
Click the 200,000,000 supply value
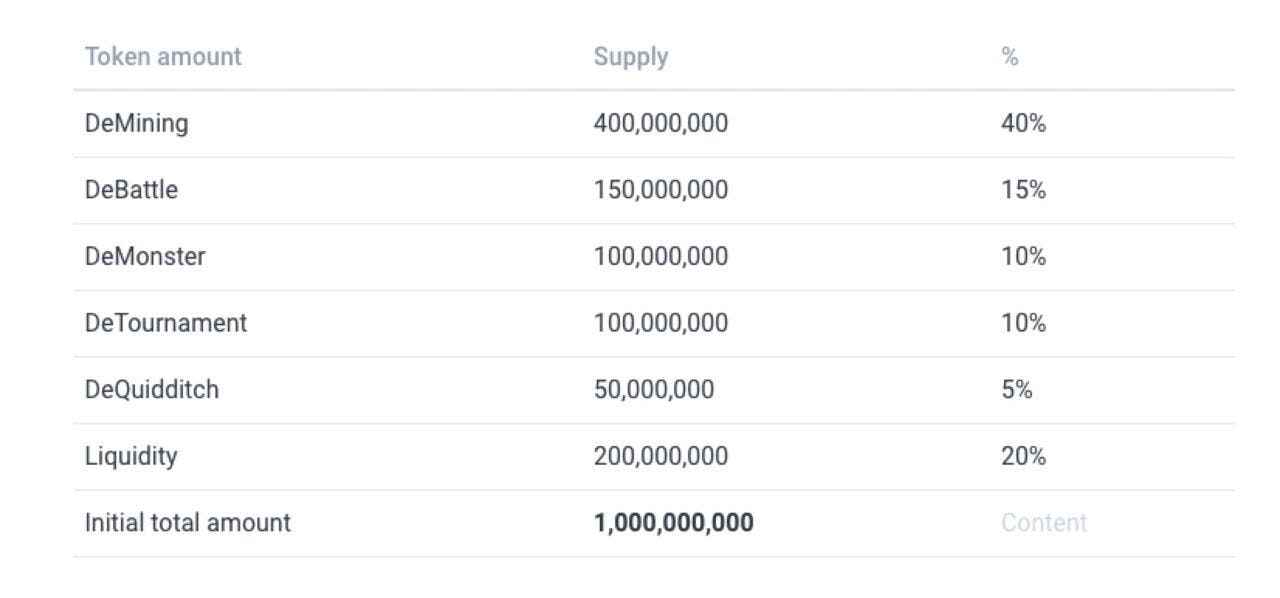(x=661, y=457)
